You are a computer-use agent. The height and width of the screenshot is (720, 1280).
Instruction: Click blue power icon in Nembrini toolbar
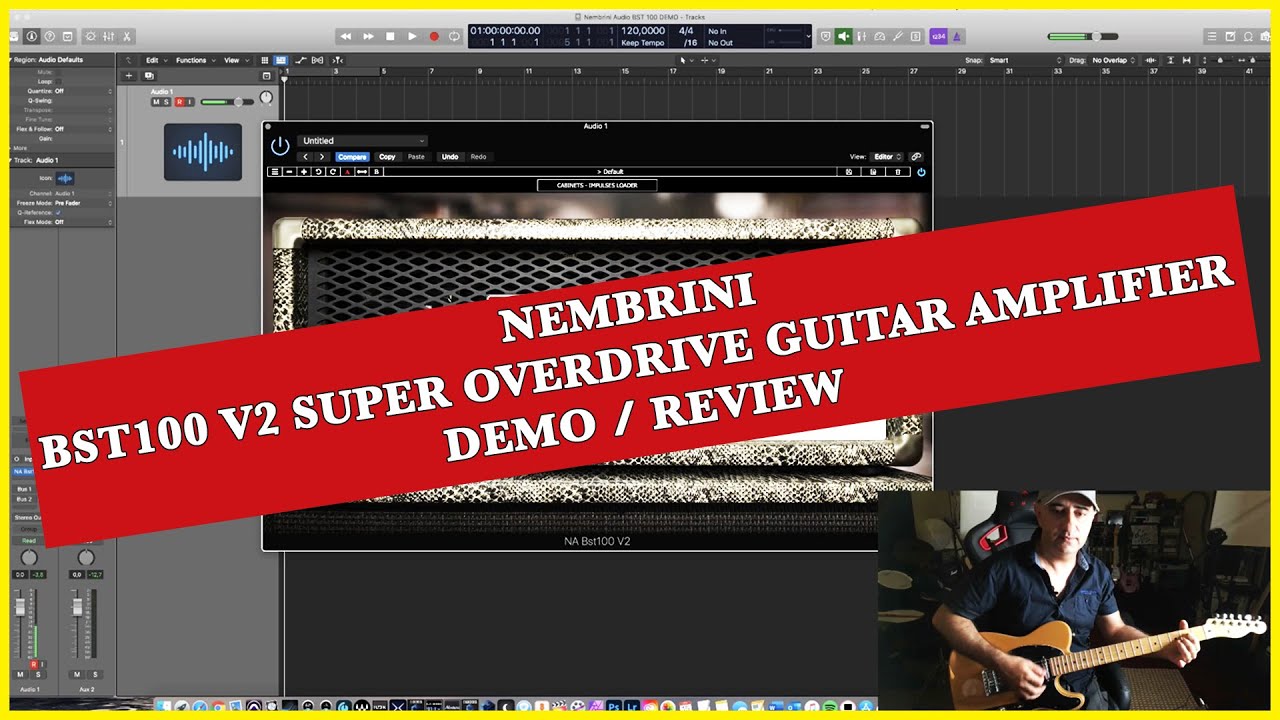(x=921, y=172)
